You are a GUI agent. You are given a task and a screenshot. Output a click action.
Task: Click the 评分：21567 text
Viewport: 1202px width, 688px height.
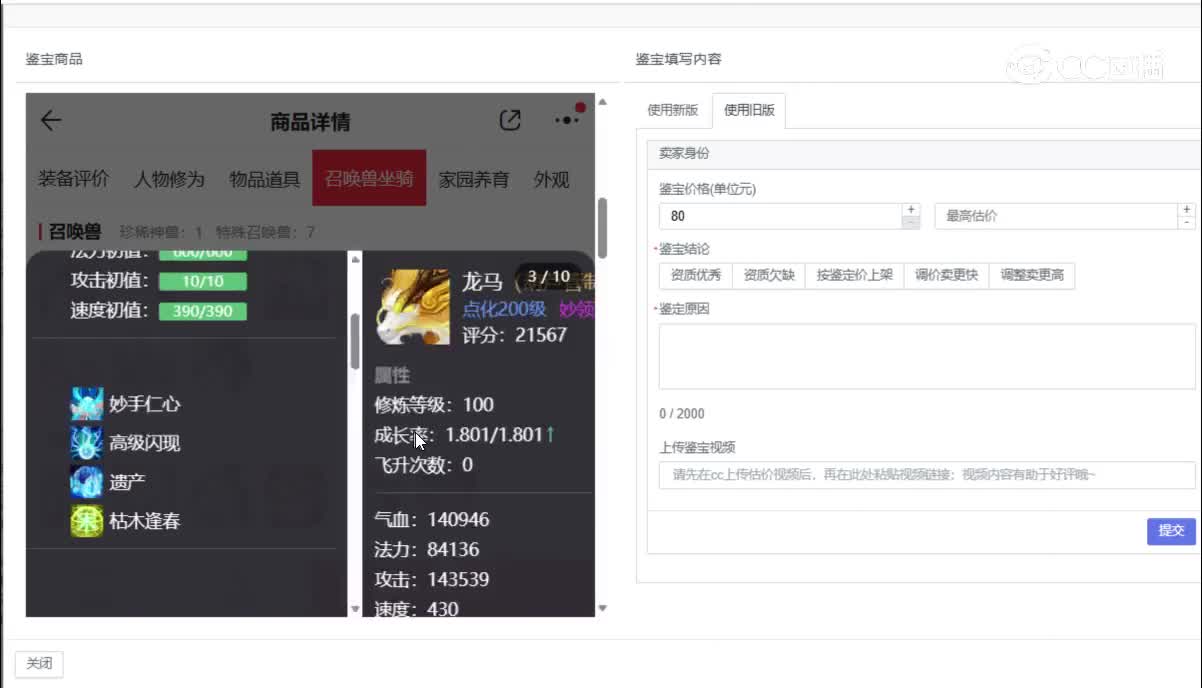tap(514, 335)
